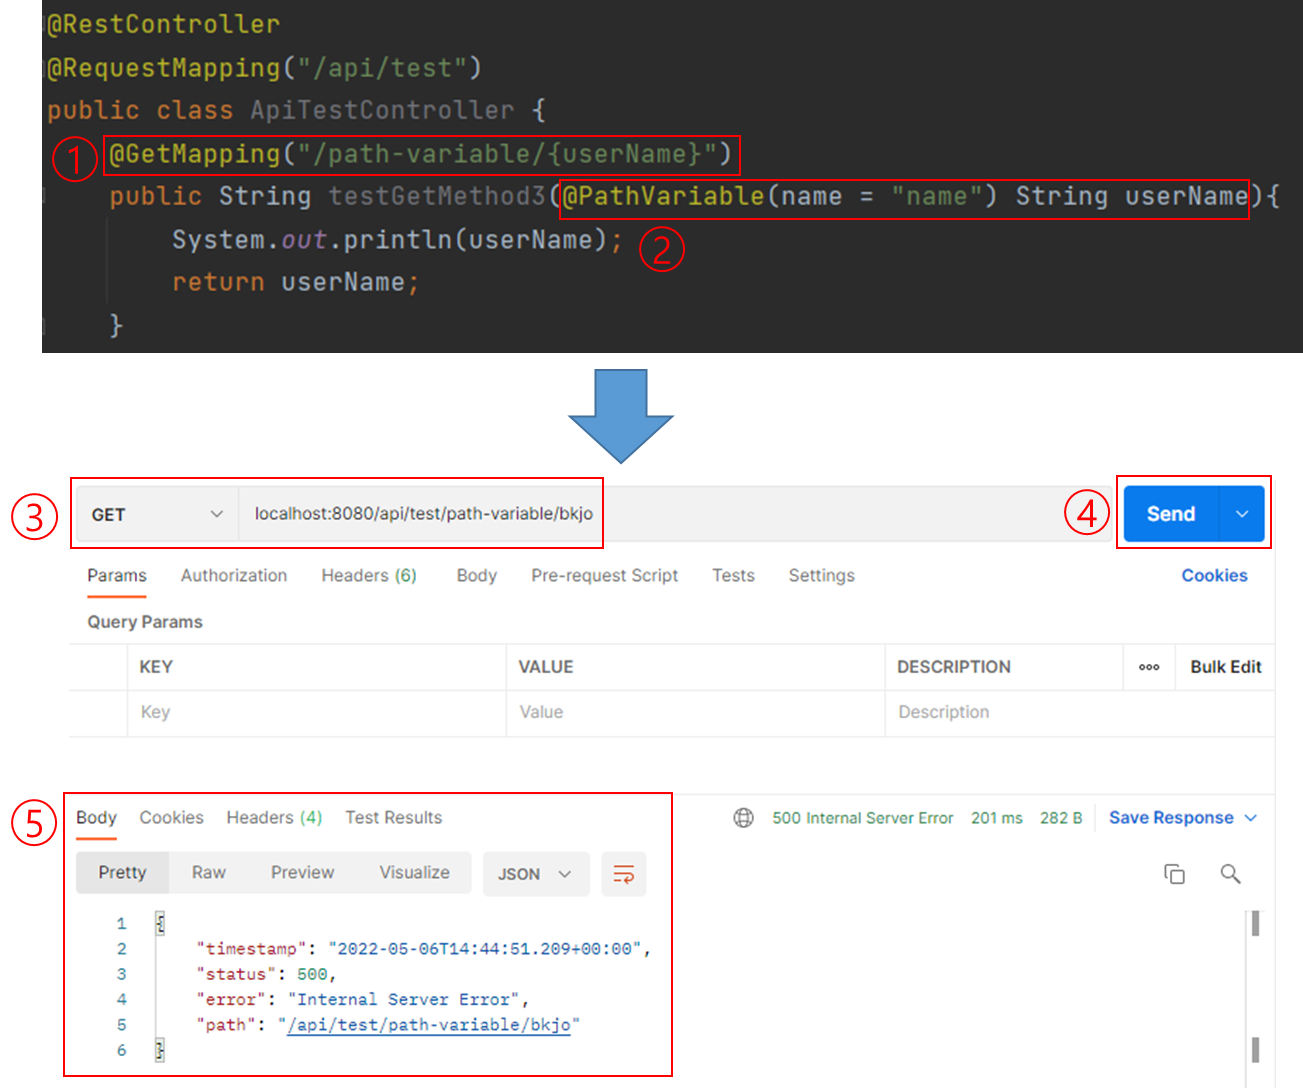Click the @GetMapping annotation line in the code
Image resolution: width=1303 pixels, height=1088 pixels.
[x=420, y=154]
